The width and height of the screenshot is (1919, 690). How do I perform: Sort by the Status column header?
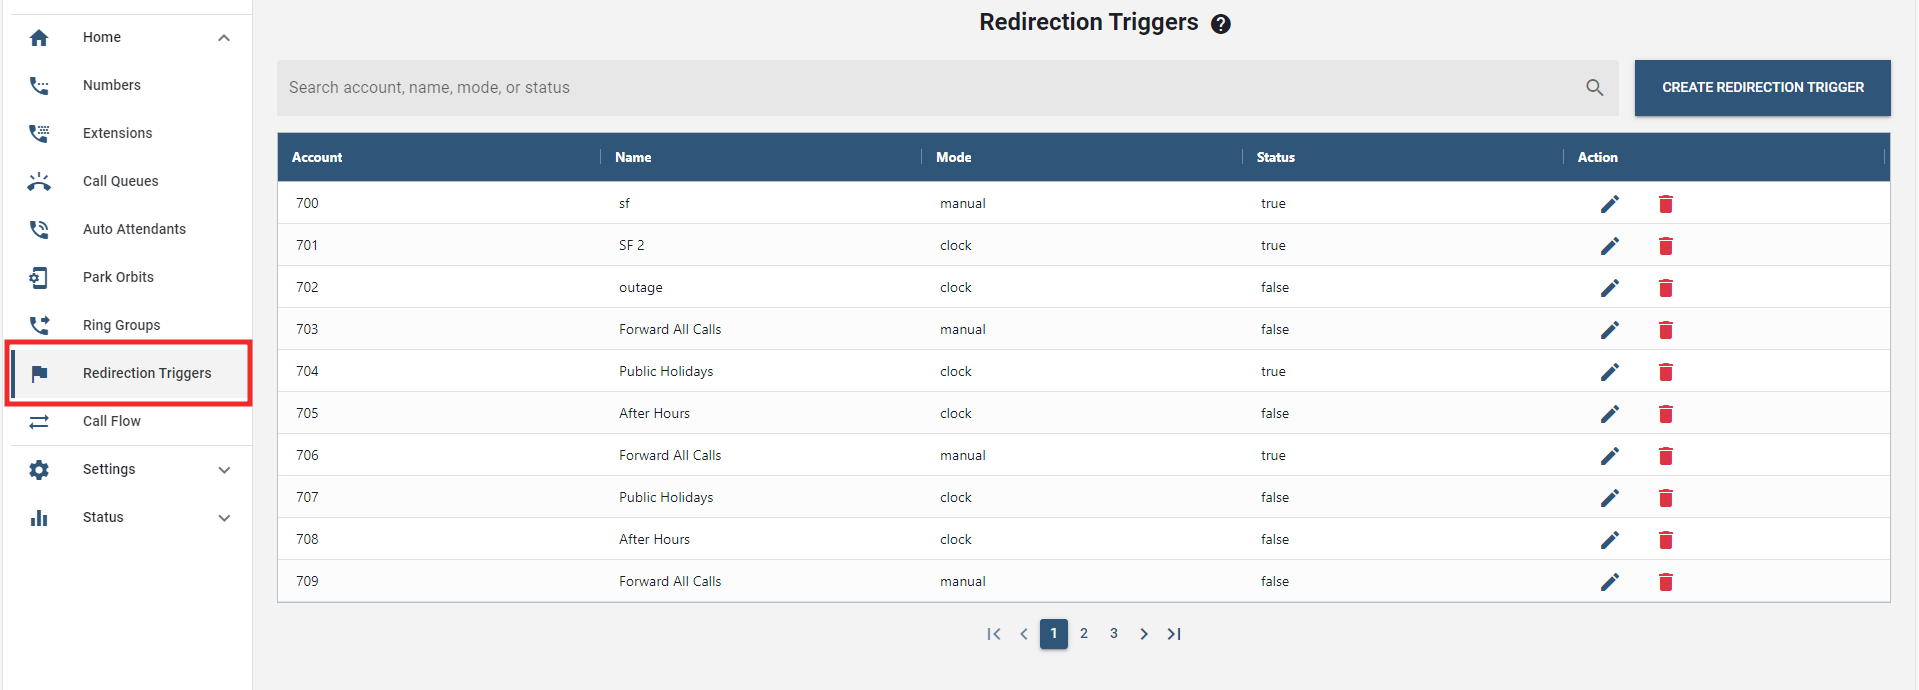(x=1275, y=157)
